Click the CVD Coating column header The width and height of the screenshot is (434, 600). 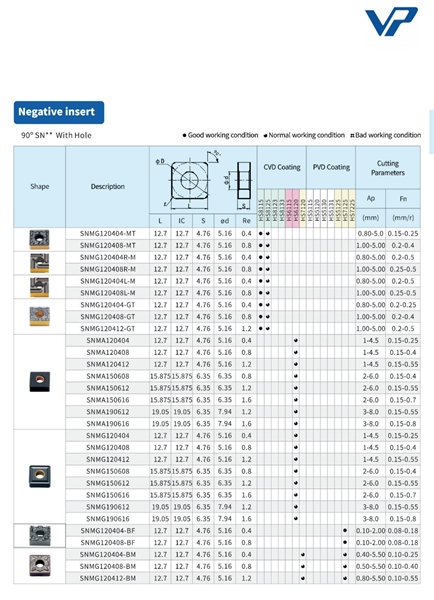[282, 167]
